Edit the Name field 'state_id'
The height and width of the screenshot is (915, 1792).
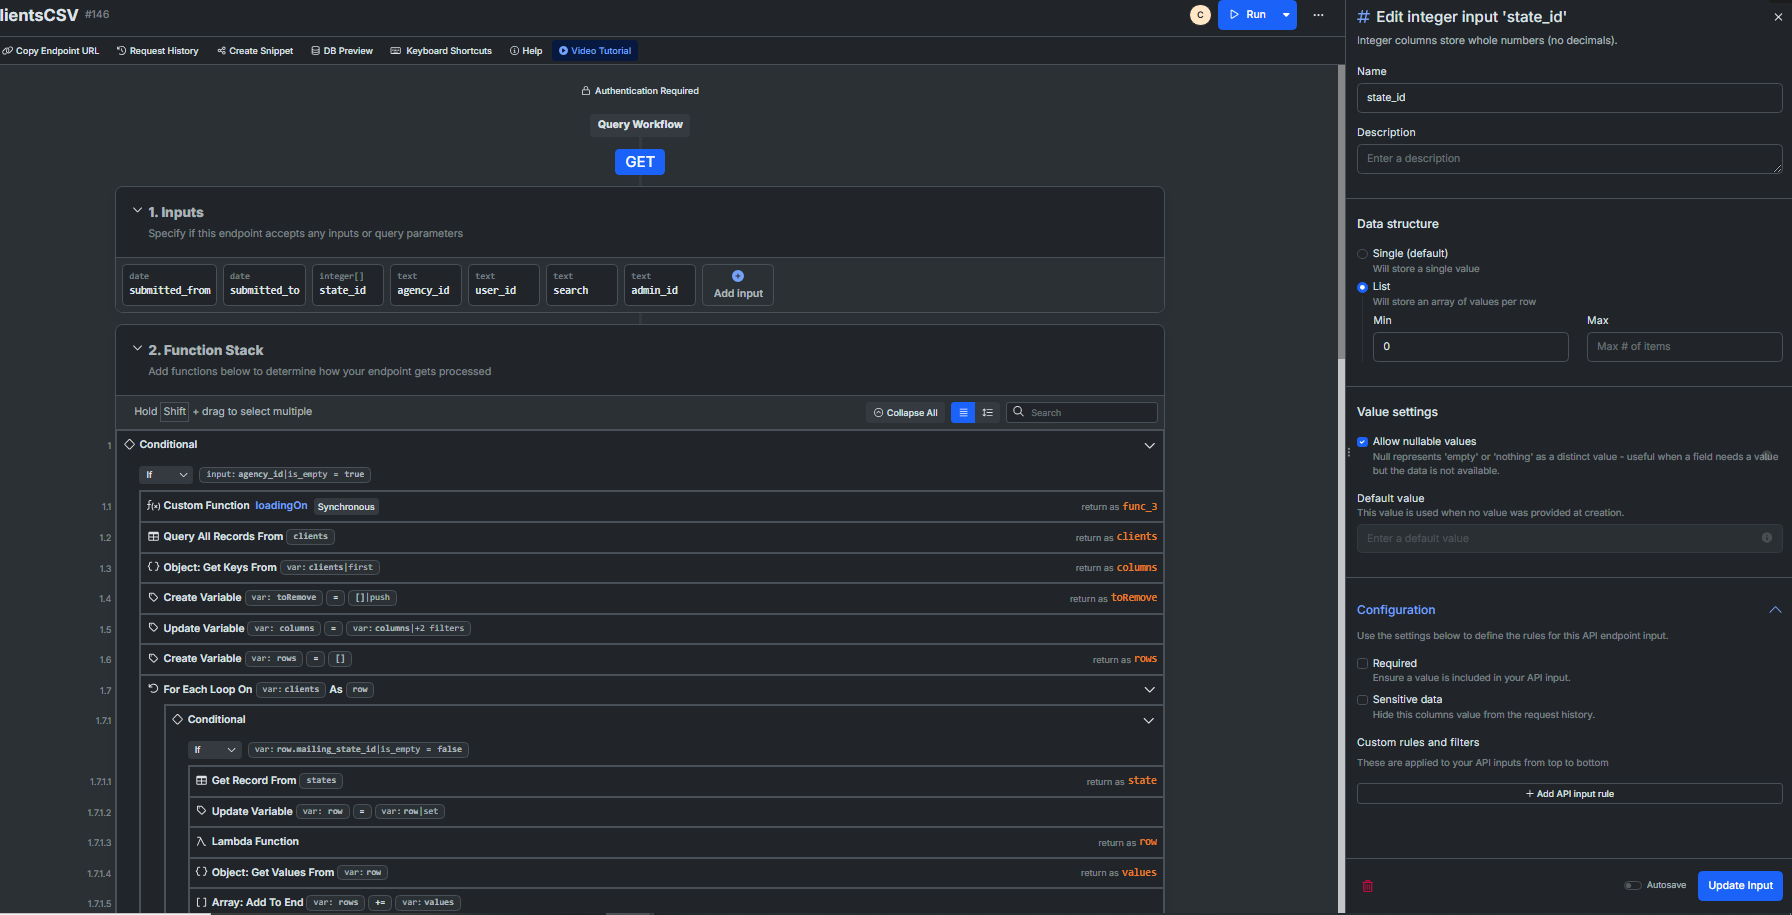point(1569,98)
